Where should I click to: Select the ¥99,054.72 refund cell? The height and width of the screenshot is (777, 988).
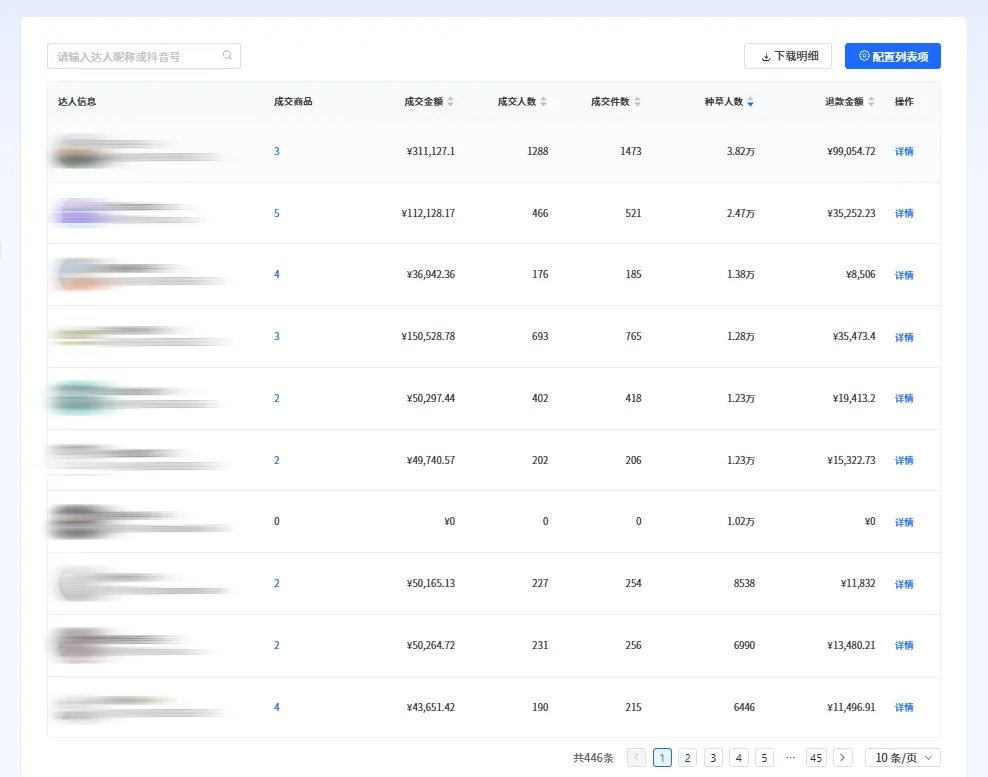tap(851, 151)
